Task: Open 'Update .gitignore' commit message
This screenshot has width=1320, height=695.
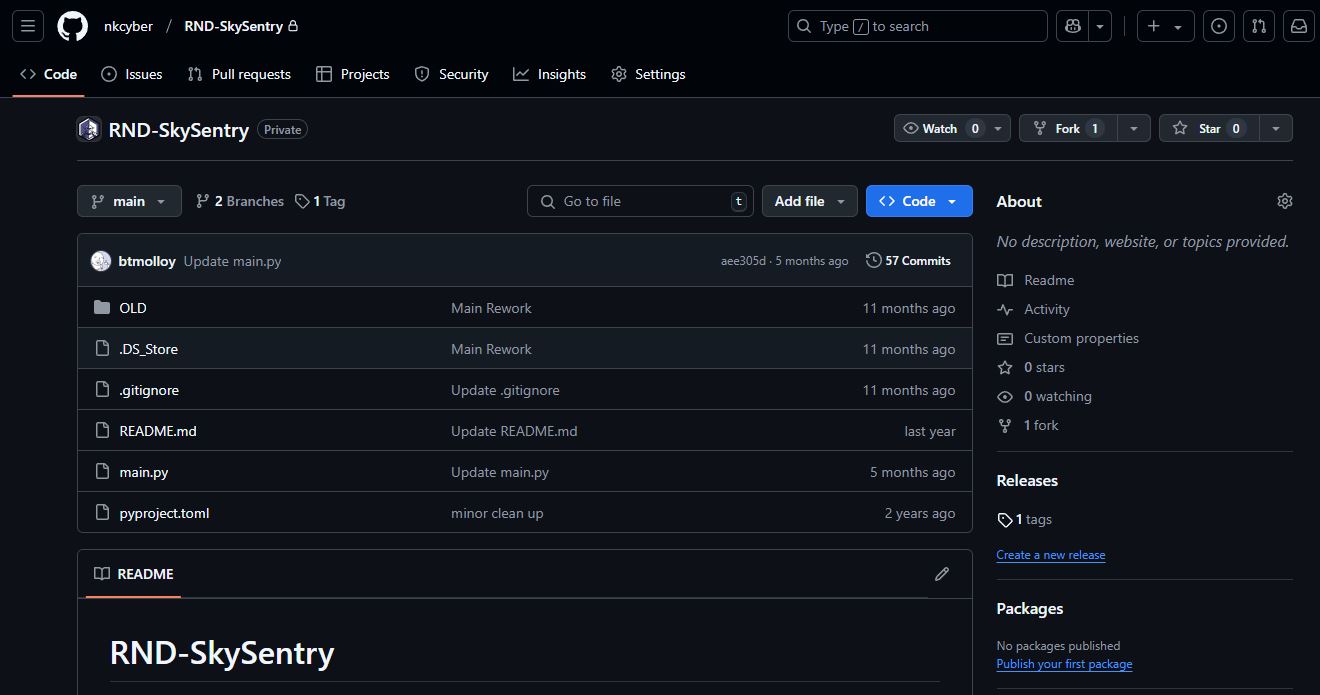Action: tap(505, 390)
